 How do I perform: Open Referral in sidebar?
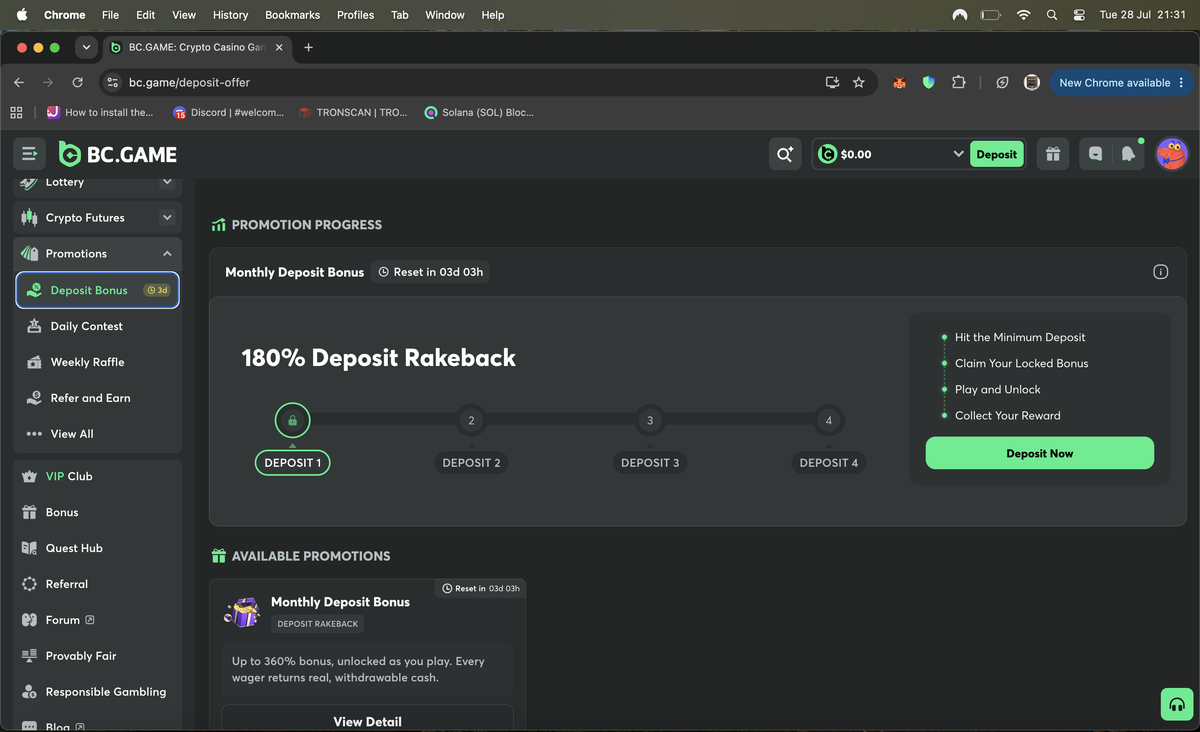point(98,584)
